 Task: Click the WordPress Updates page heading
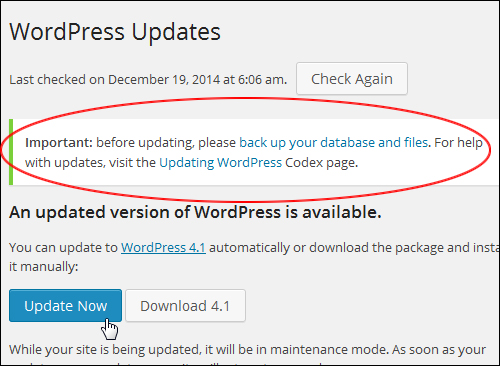[x=115, y=32]
